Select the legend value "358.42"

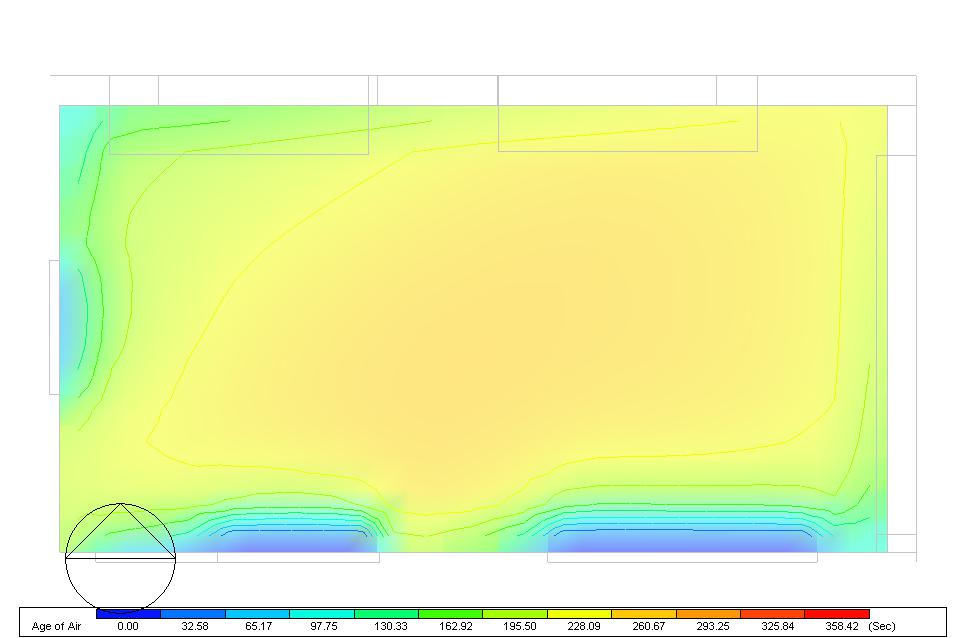click(x=842, y=626)
